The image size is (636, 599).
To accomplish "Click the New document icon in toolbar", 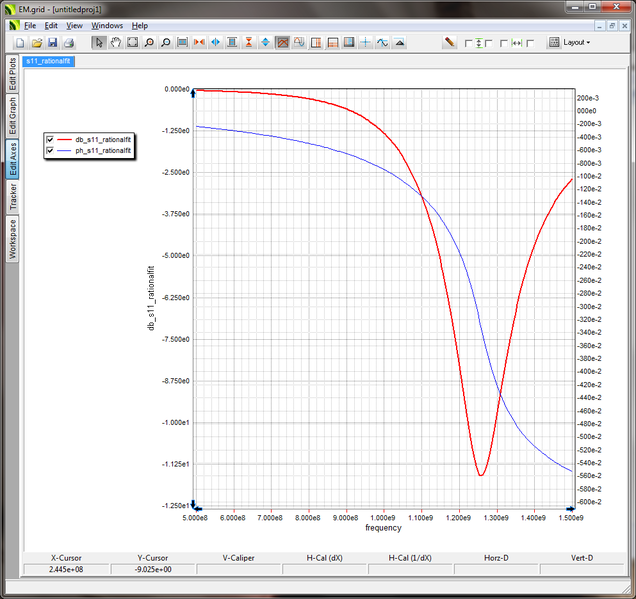I will tap(20, 43).
